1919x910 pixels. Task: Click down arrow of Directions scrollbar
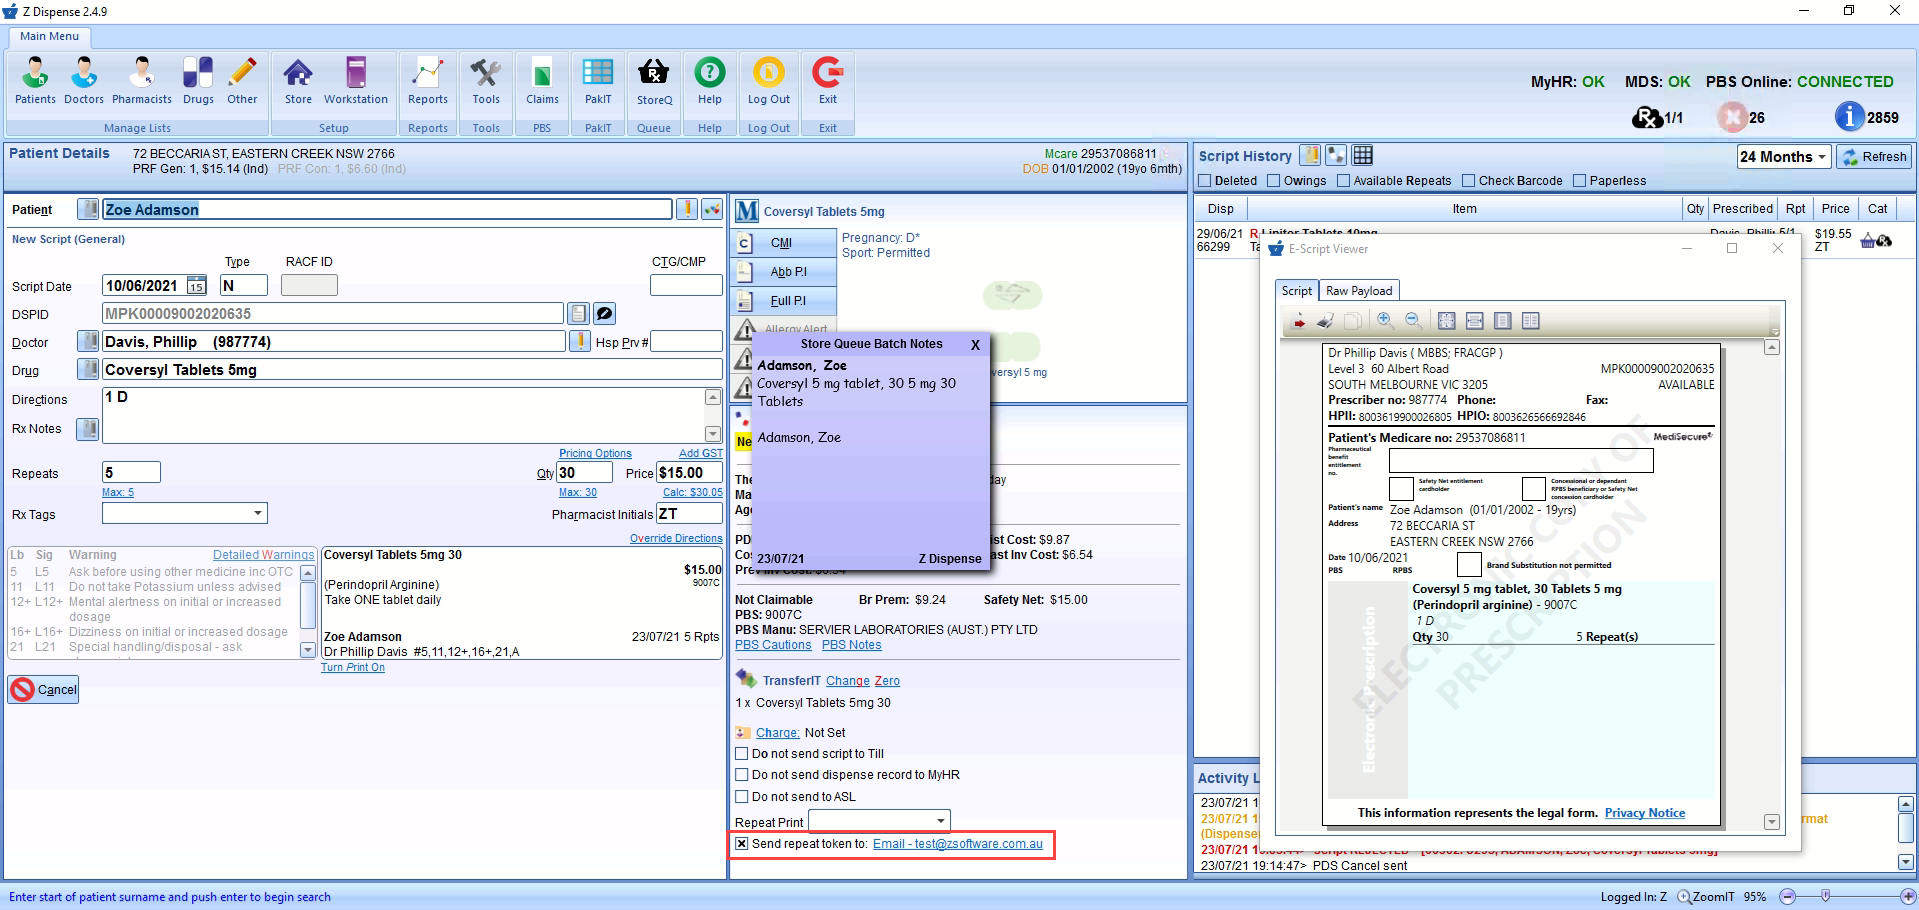[713, 434]
